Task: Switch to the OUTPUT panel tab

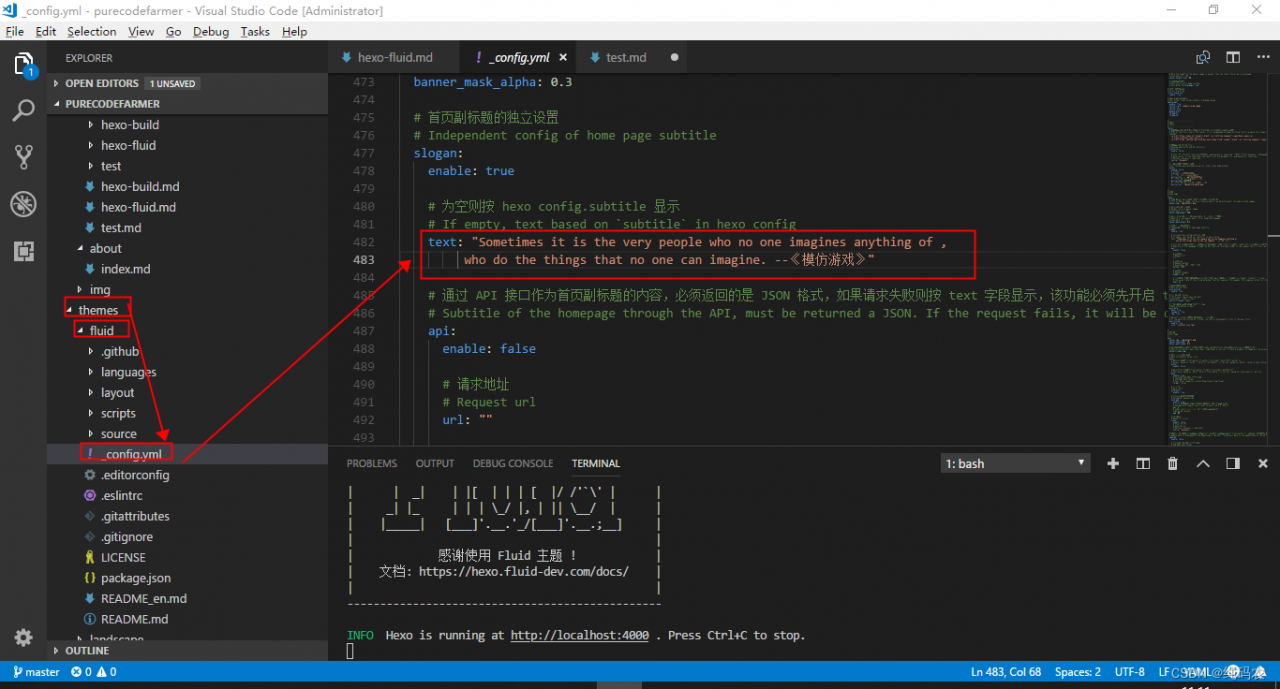Action: [435, 463]
